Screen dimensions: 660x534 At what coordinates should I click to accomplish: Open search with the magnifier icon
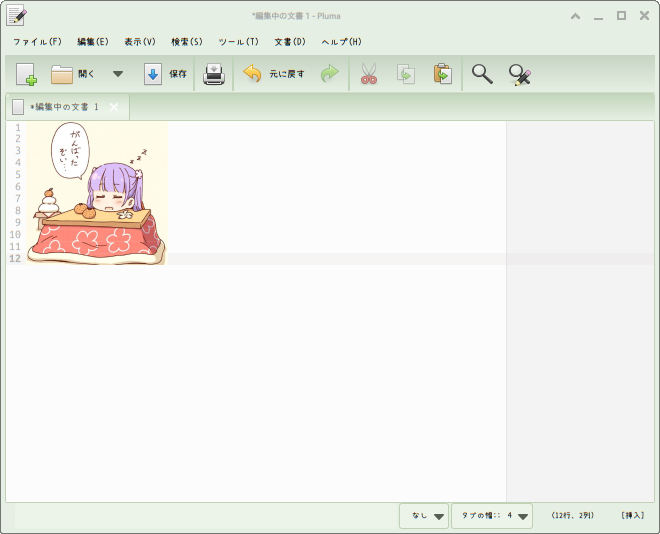click(x=482, y=74)
